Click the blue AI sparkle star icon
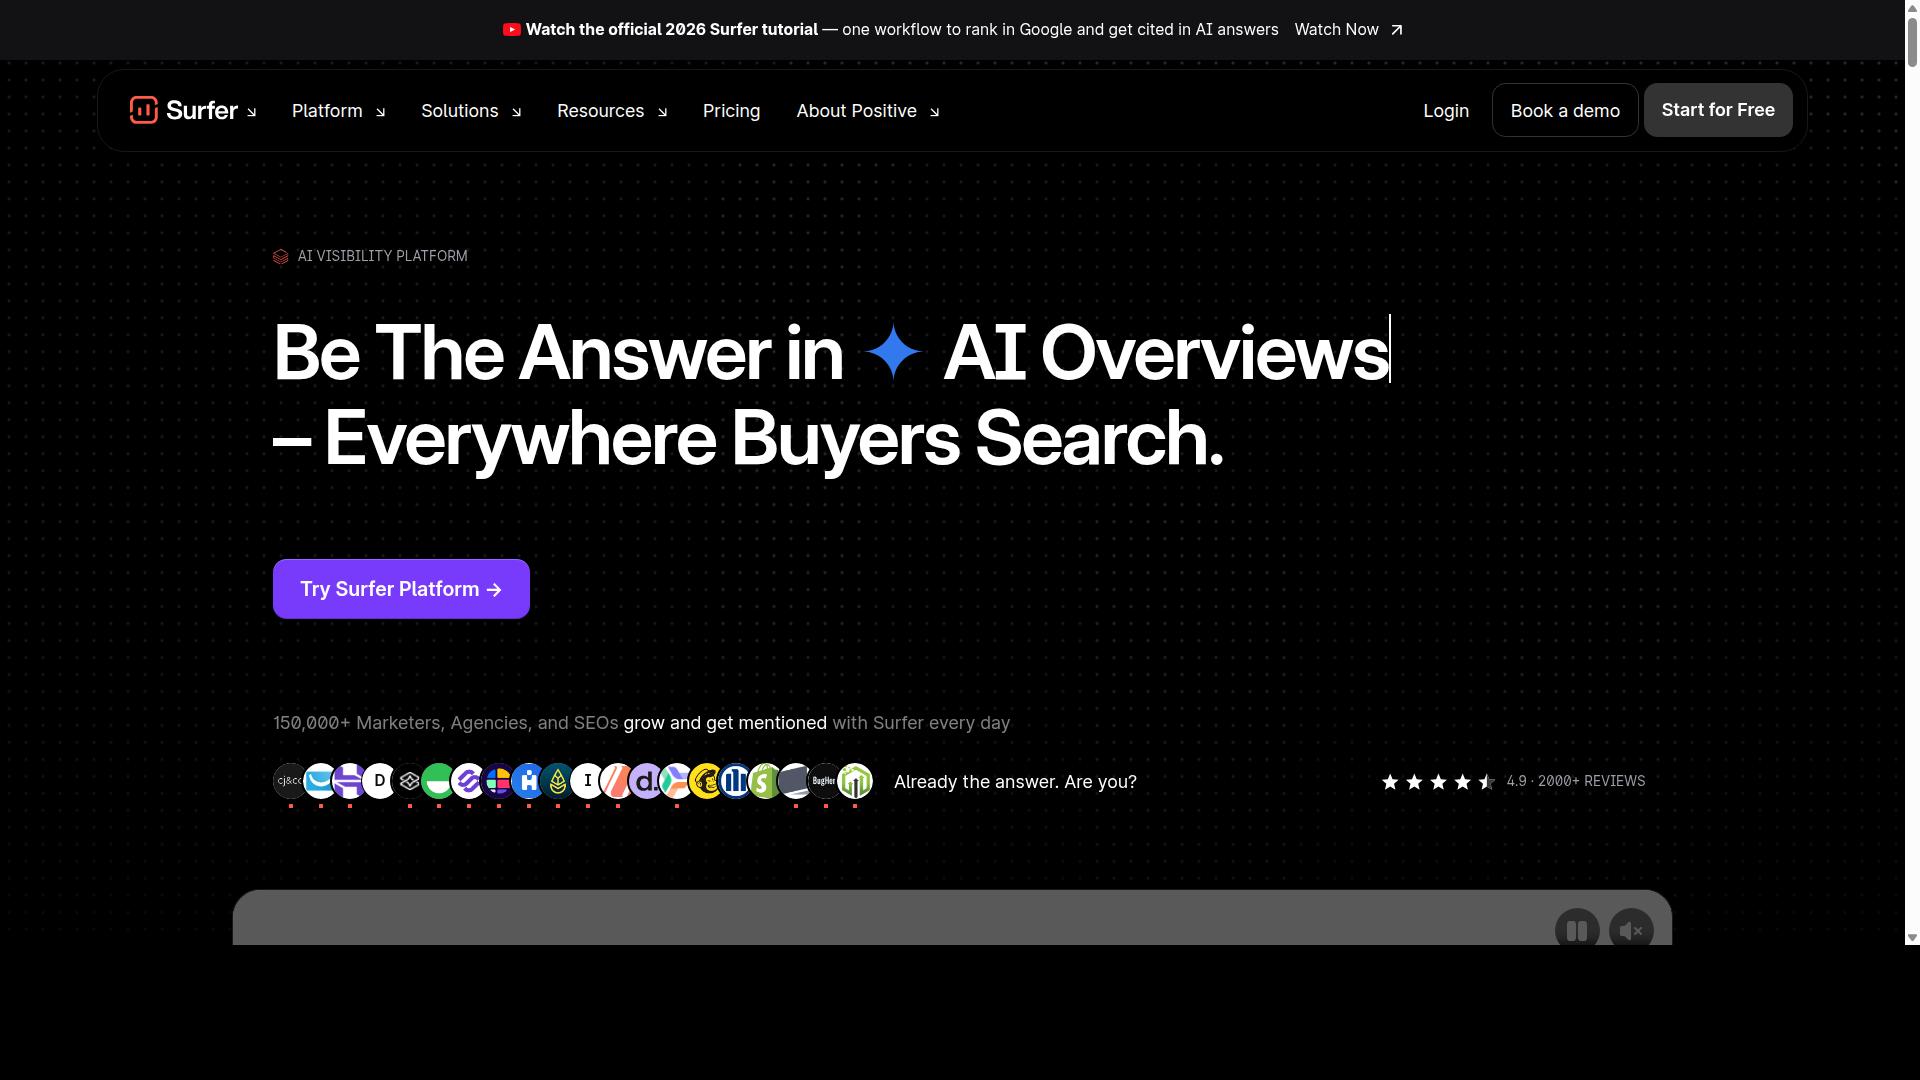The image size is (1920, 1080). tap(893, 352)
